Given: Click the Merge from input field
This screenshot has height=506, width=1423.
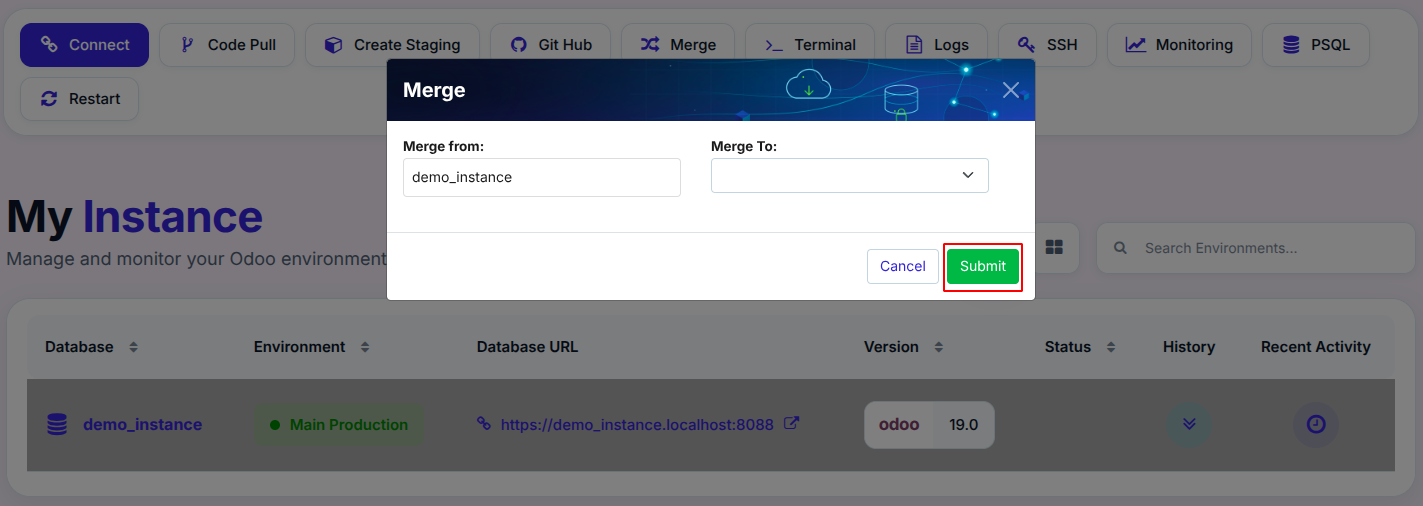Looking at the screenshot, I should point(542,177).
